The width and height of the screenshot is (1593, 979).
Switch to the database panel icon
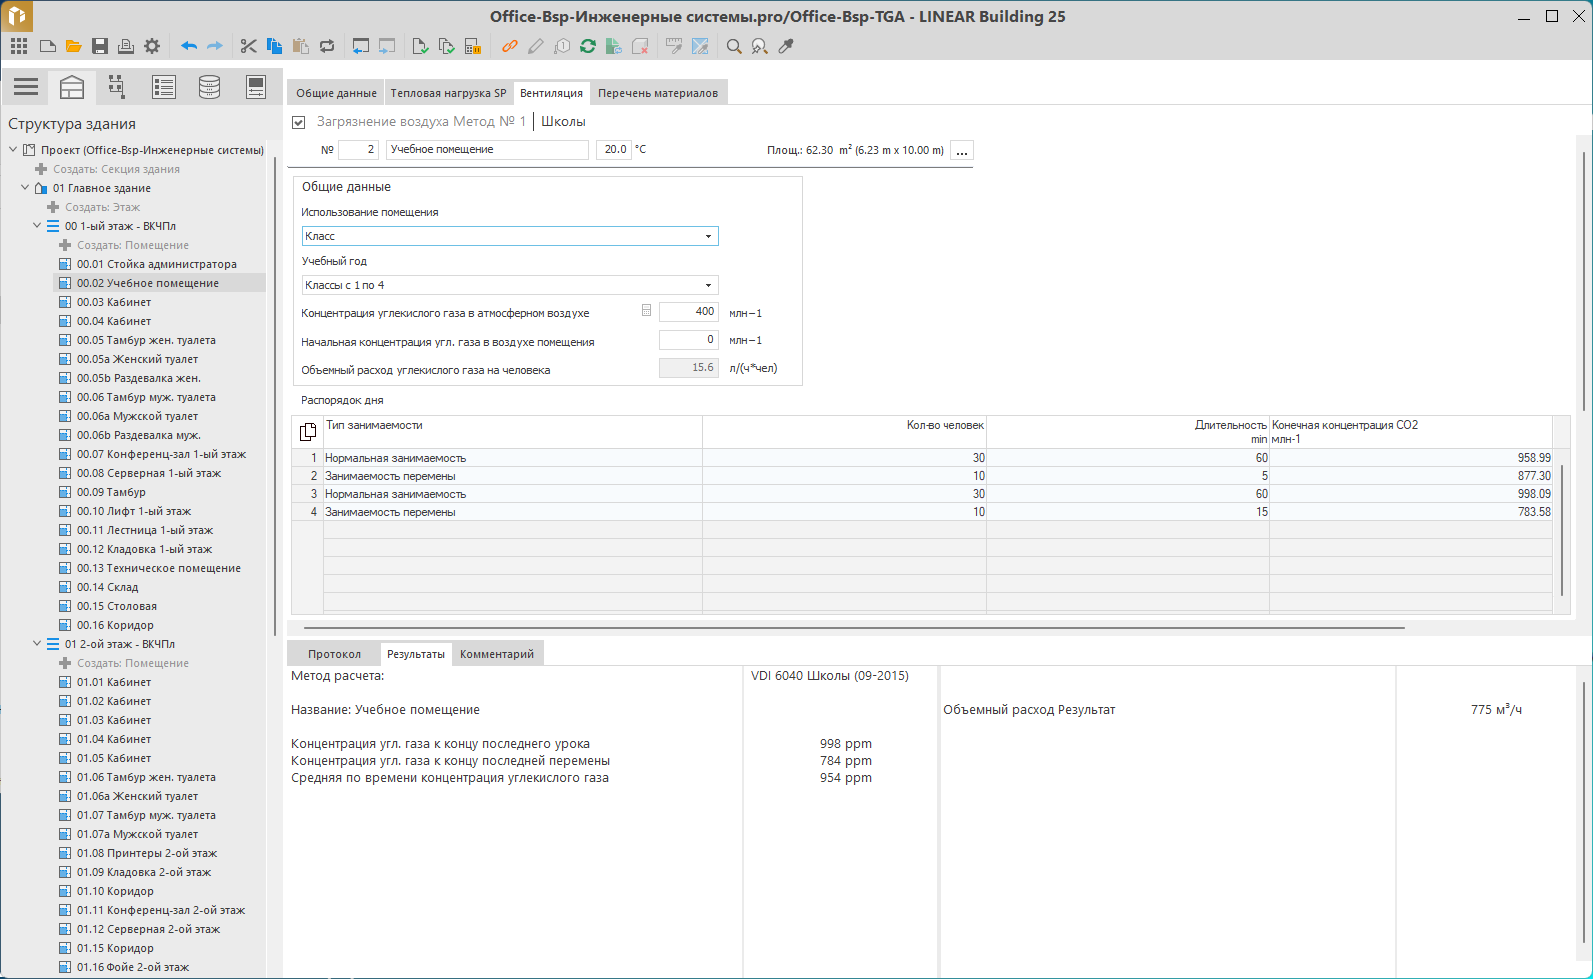209,88
